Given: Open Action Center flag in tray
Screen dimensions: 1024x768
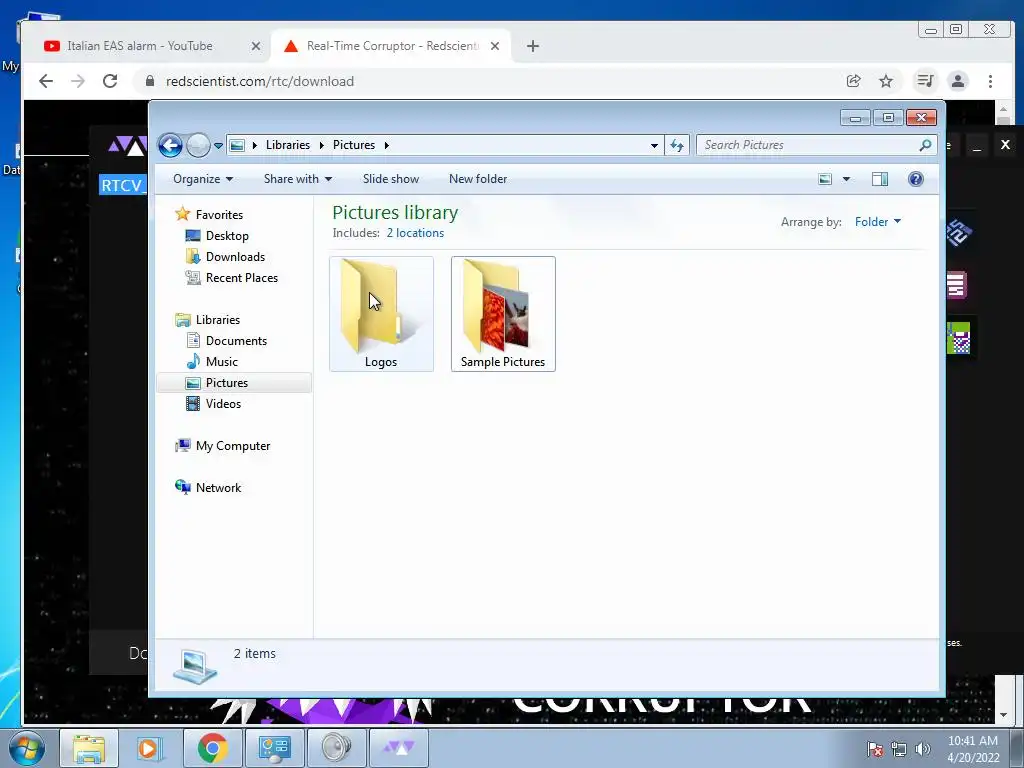Looking at the screenshot, I should pos(875,749).
